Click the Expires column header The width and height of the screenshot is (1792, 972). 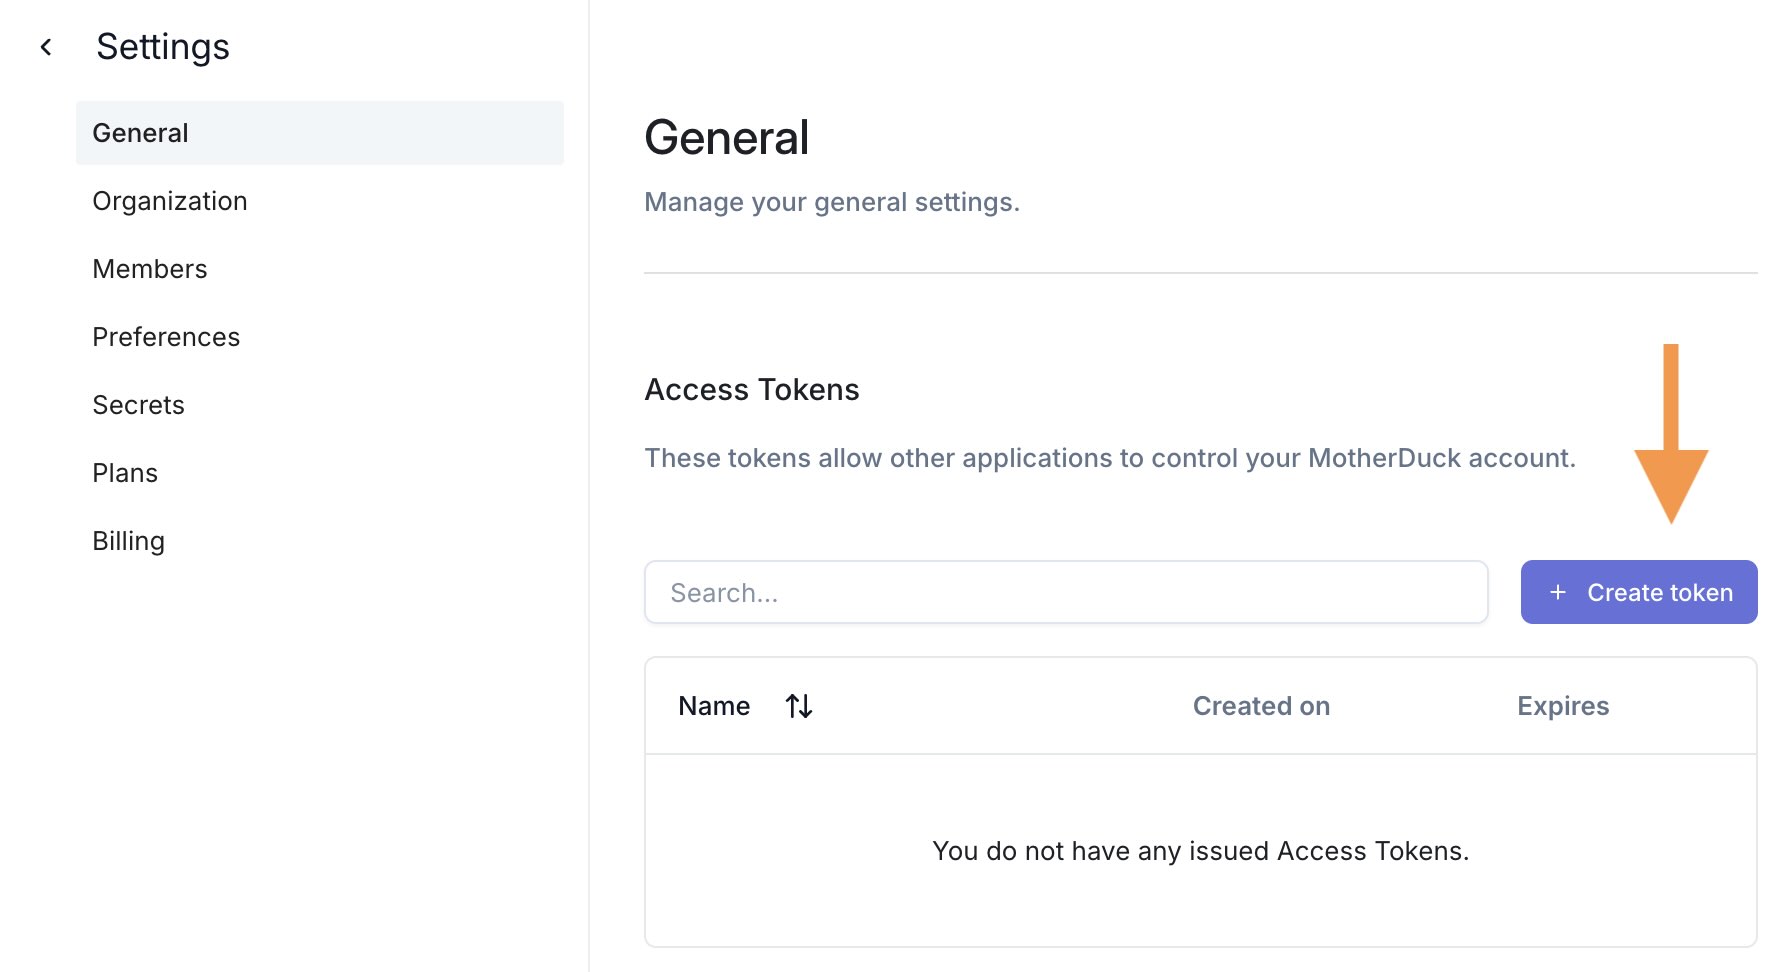pos(1562,706)
